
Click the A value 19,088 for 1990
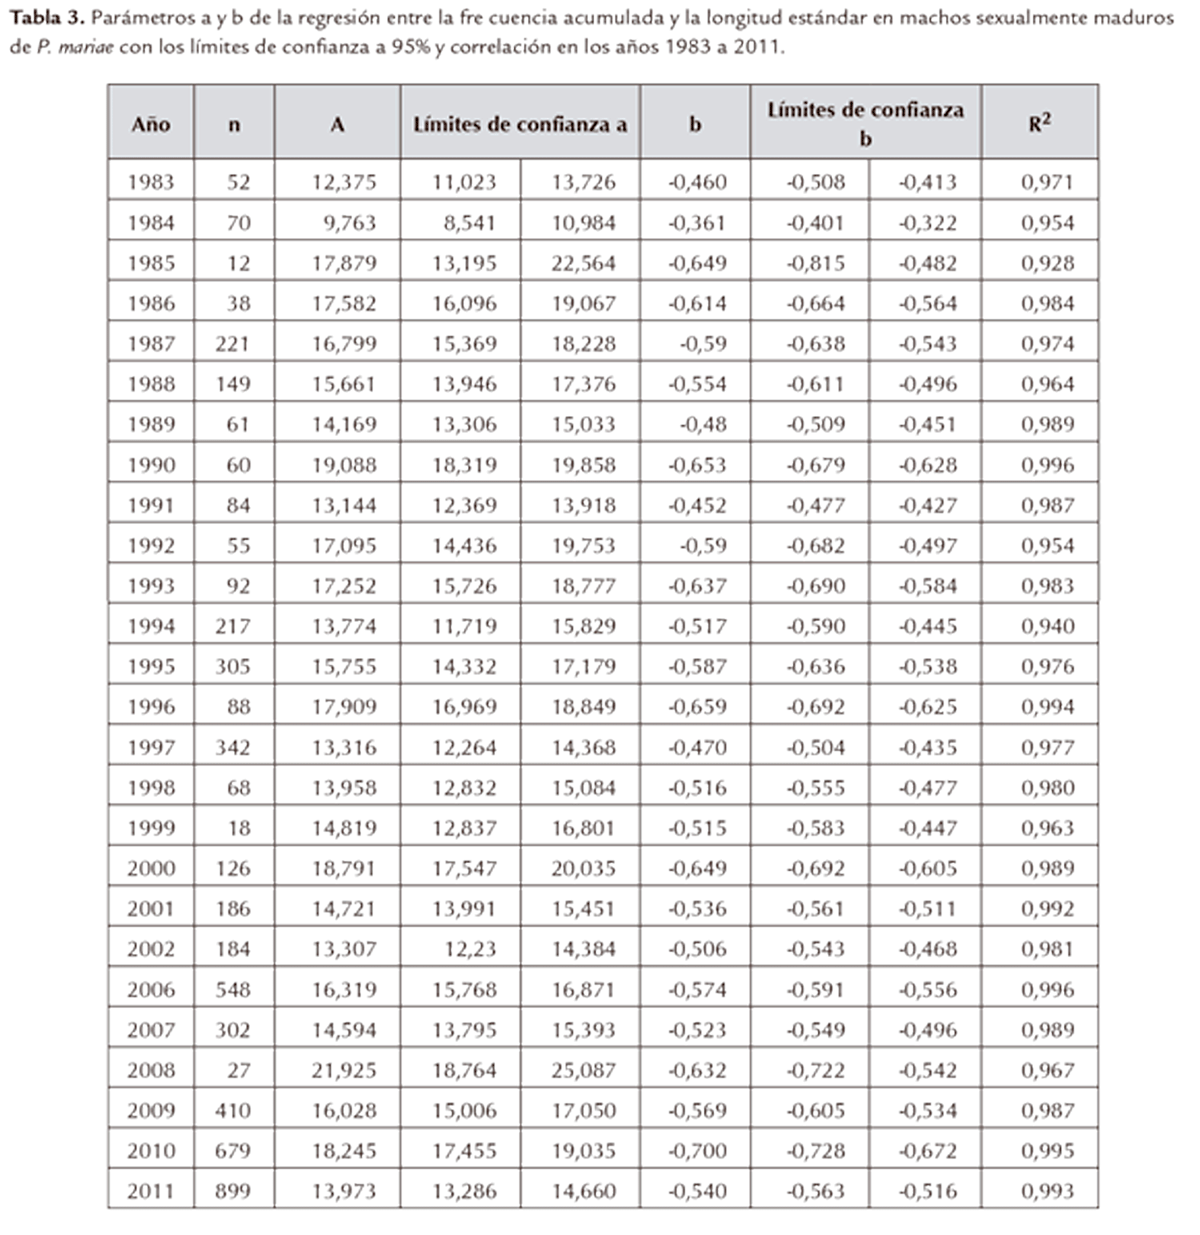point(344,465)
